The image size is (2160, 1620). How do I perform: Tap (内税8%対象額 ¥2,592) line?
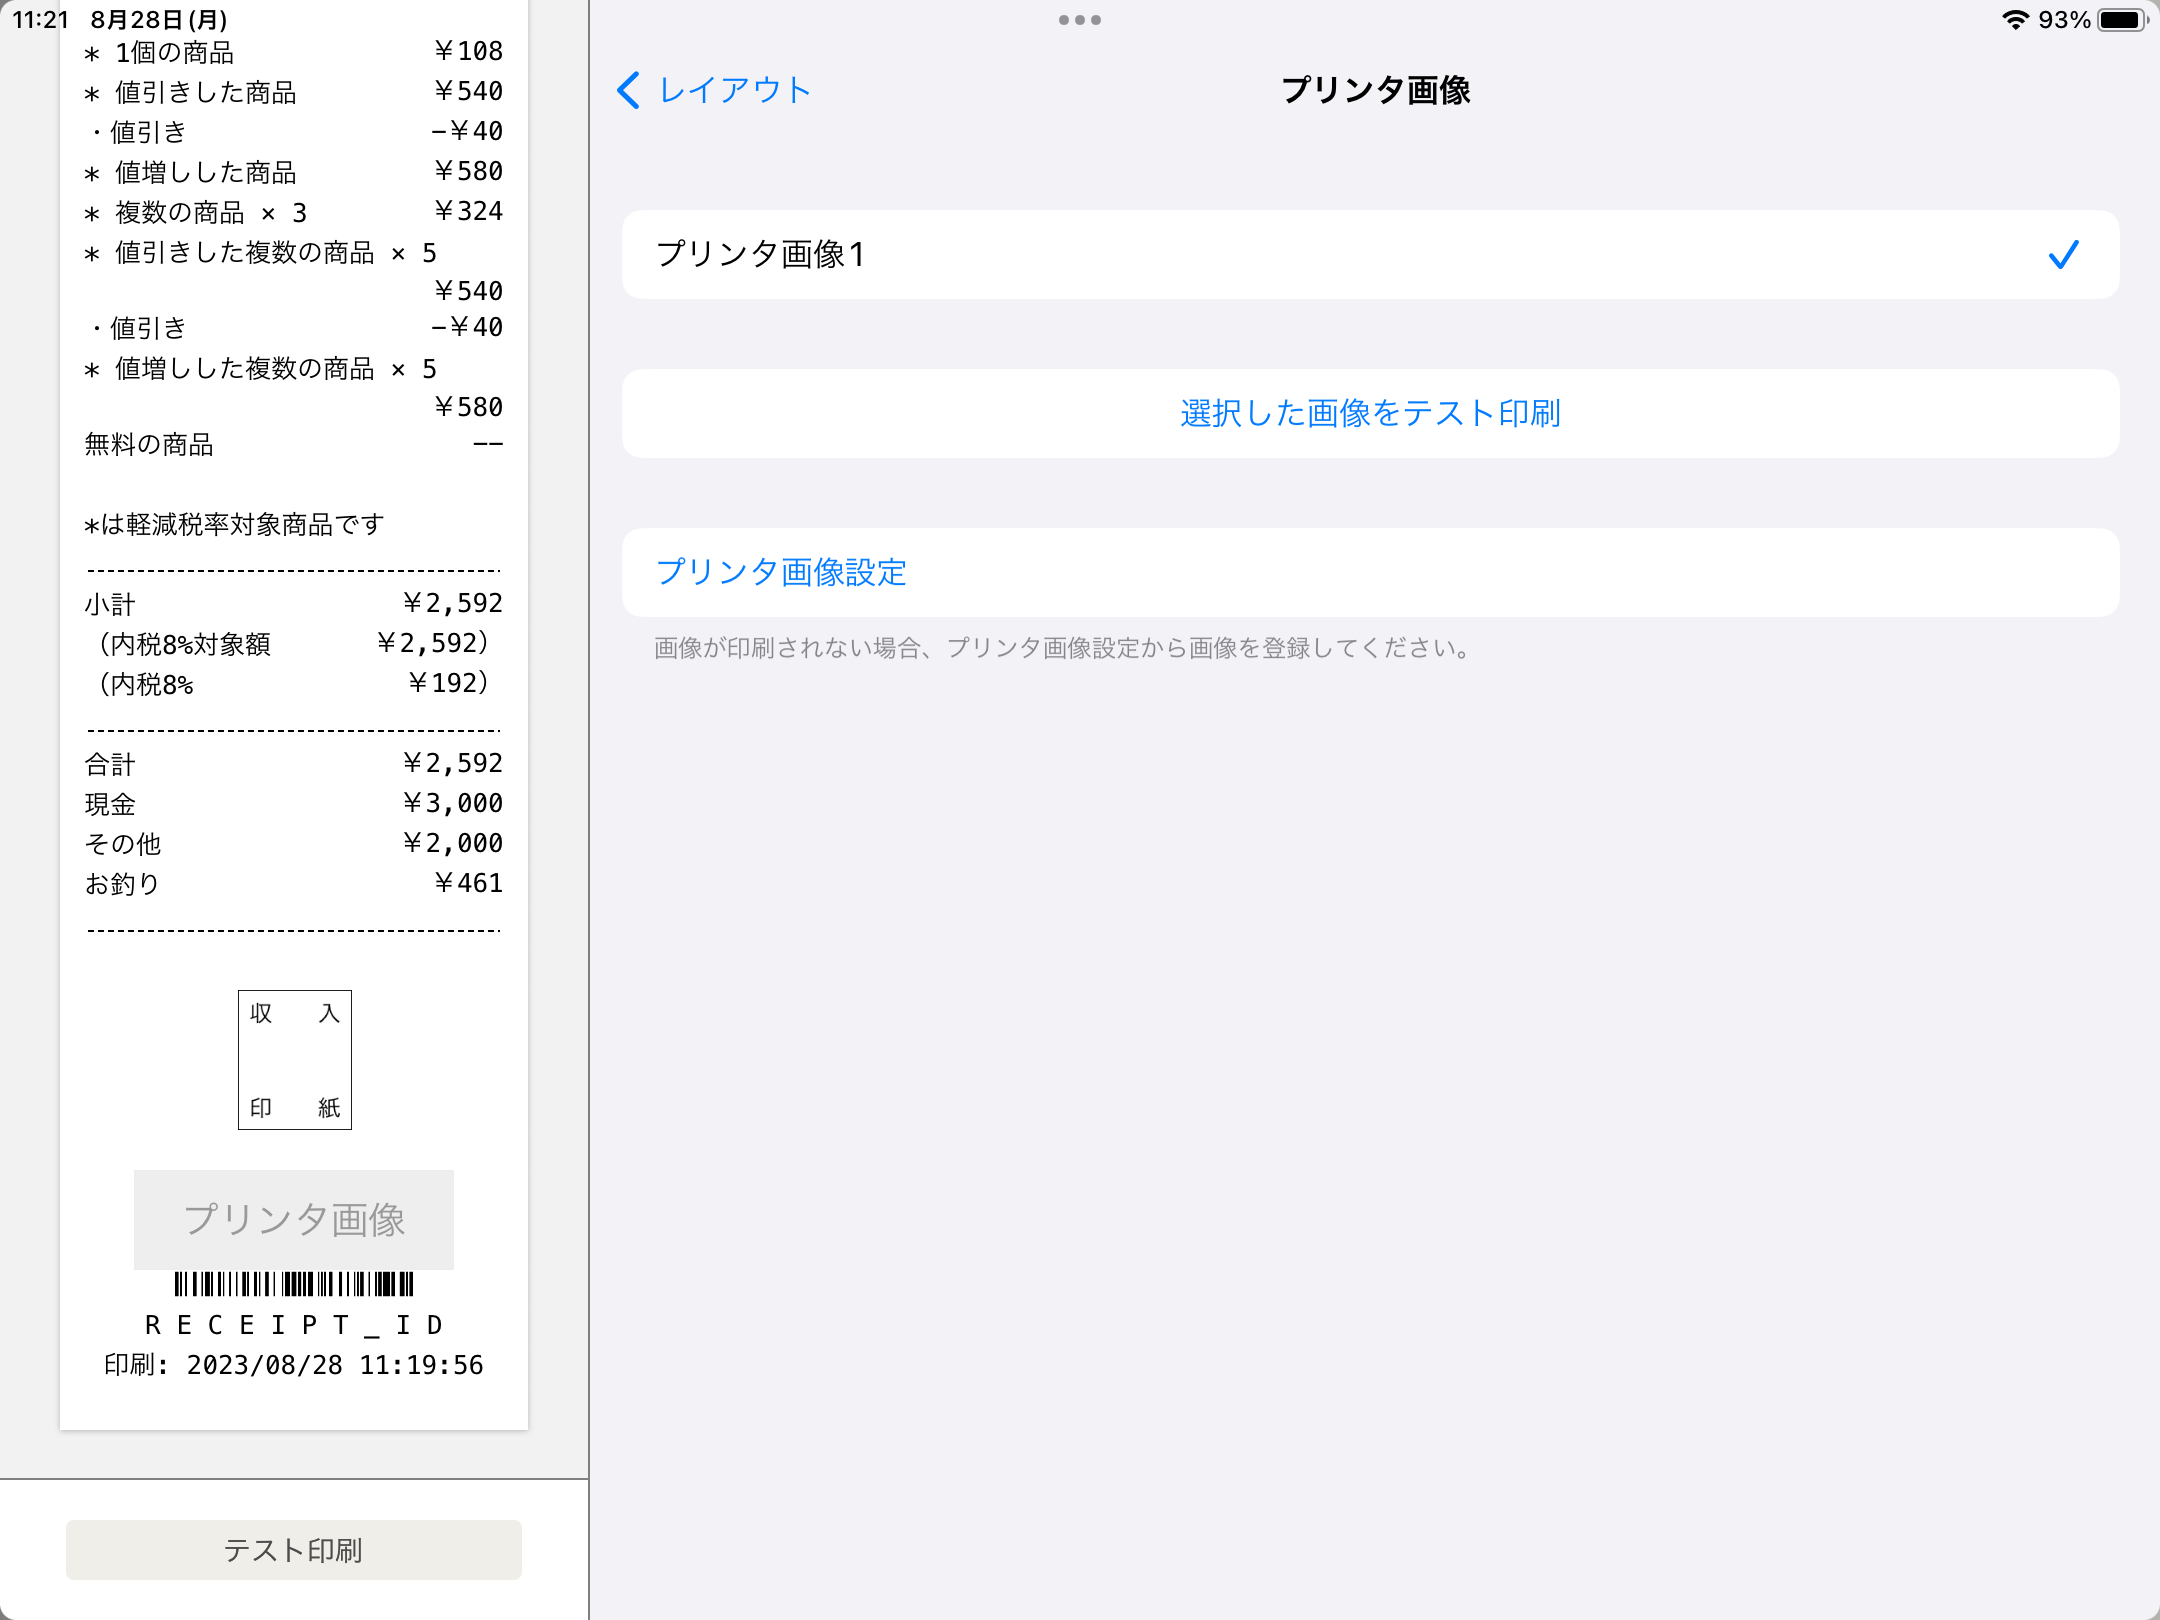[294, 644]
